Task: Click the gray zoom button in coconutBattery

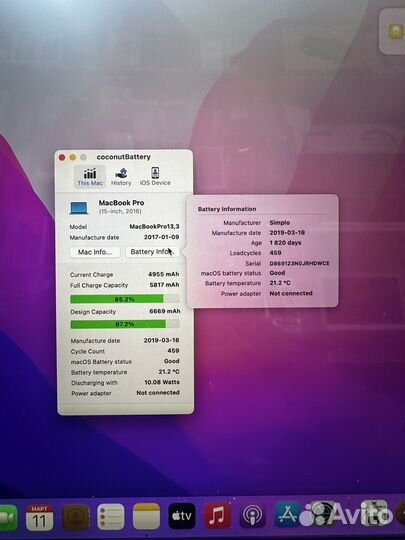Action: pos(83,157)
